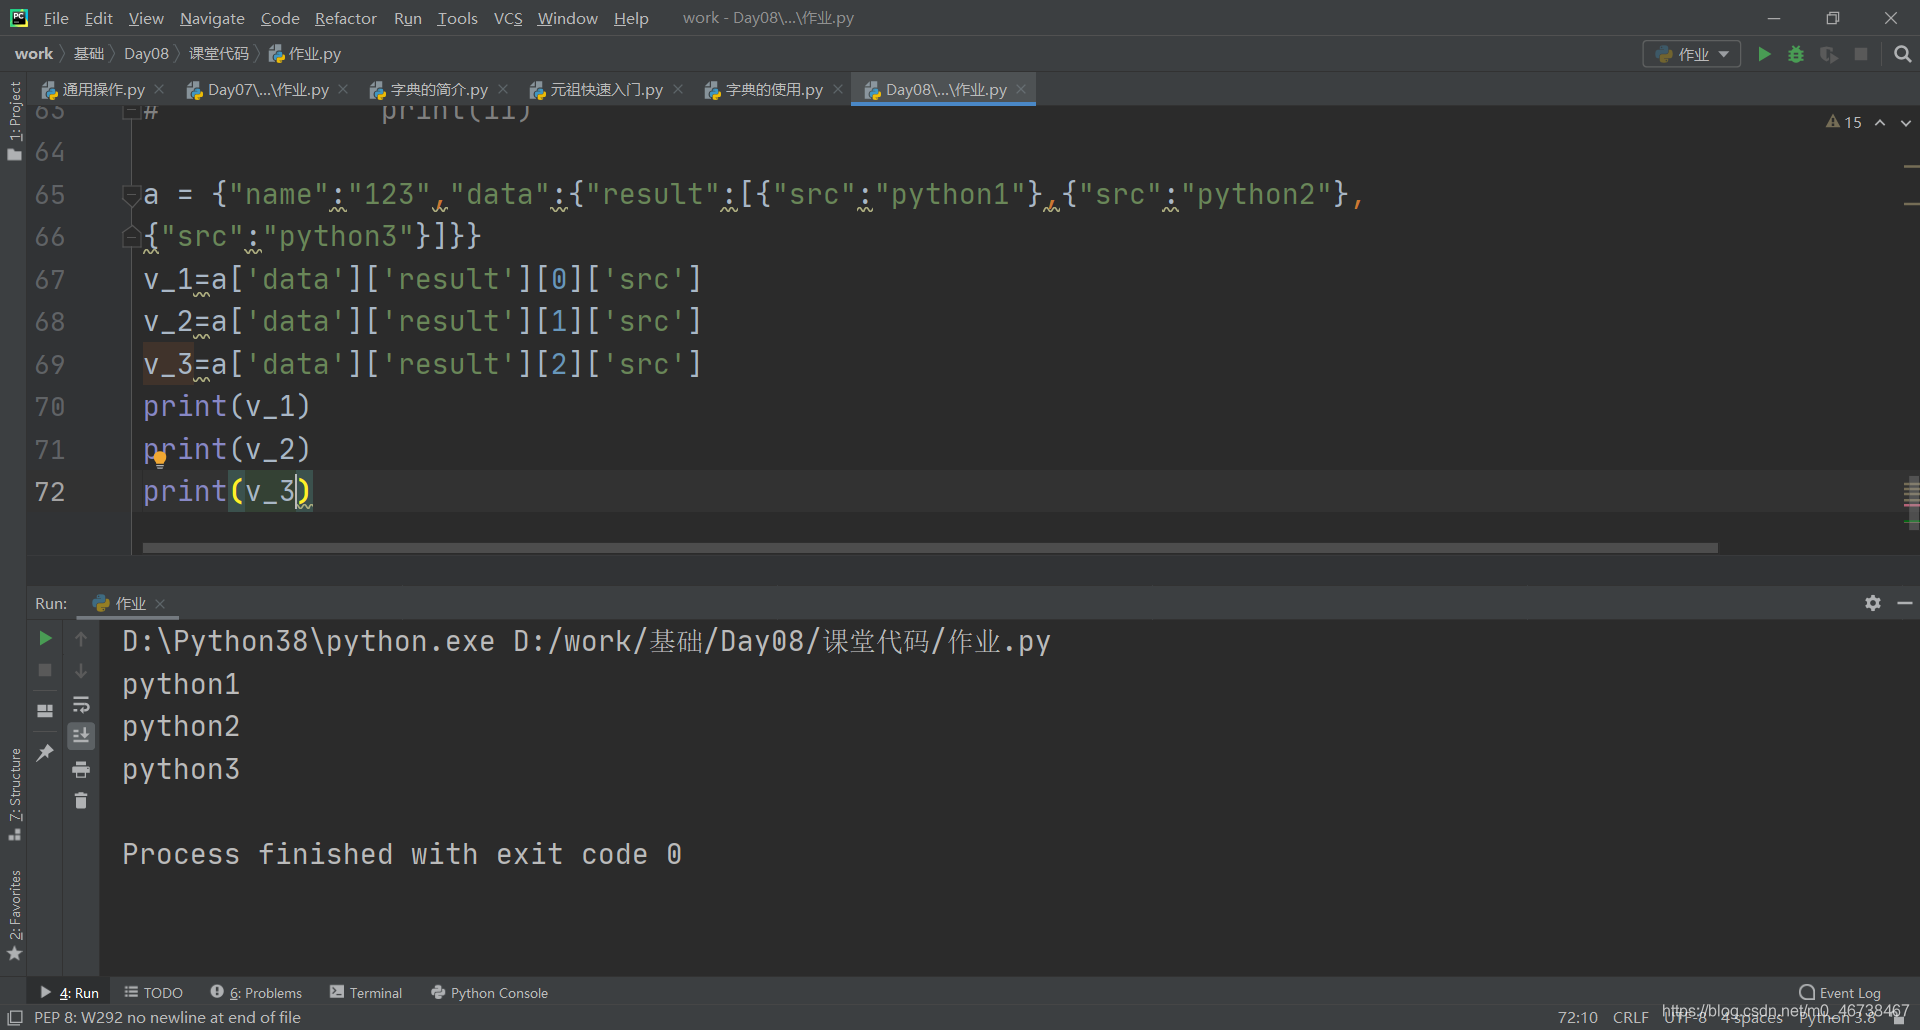
Task: Open the 4: Run tool window button
Action: pos(70,993)
